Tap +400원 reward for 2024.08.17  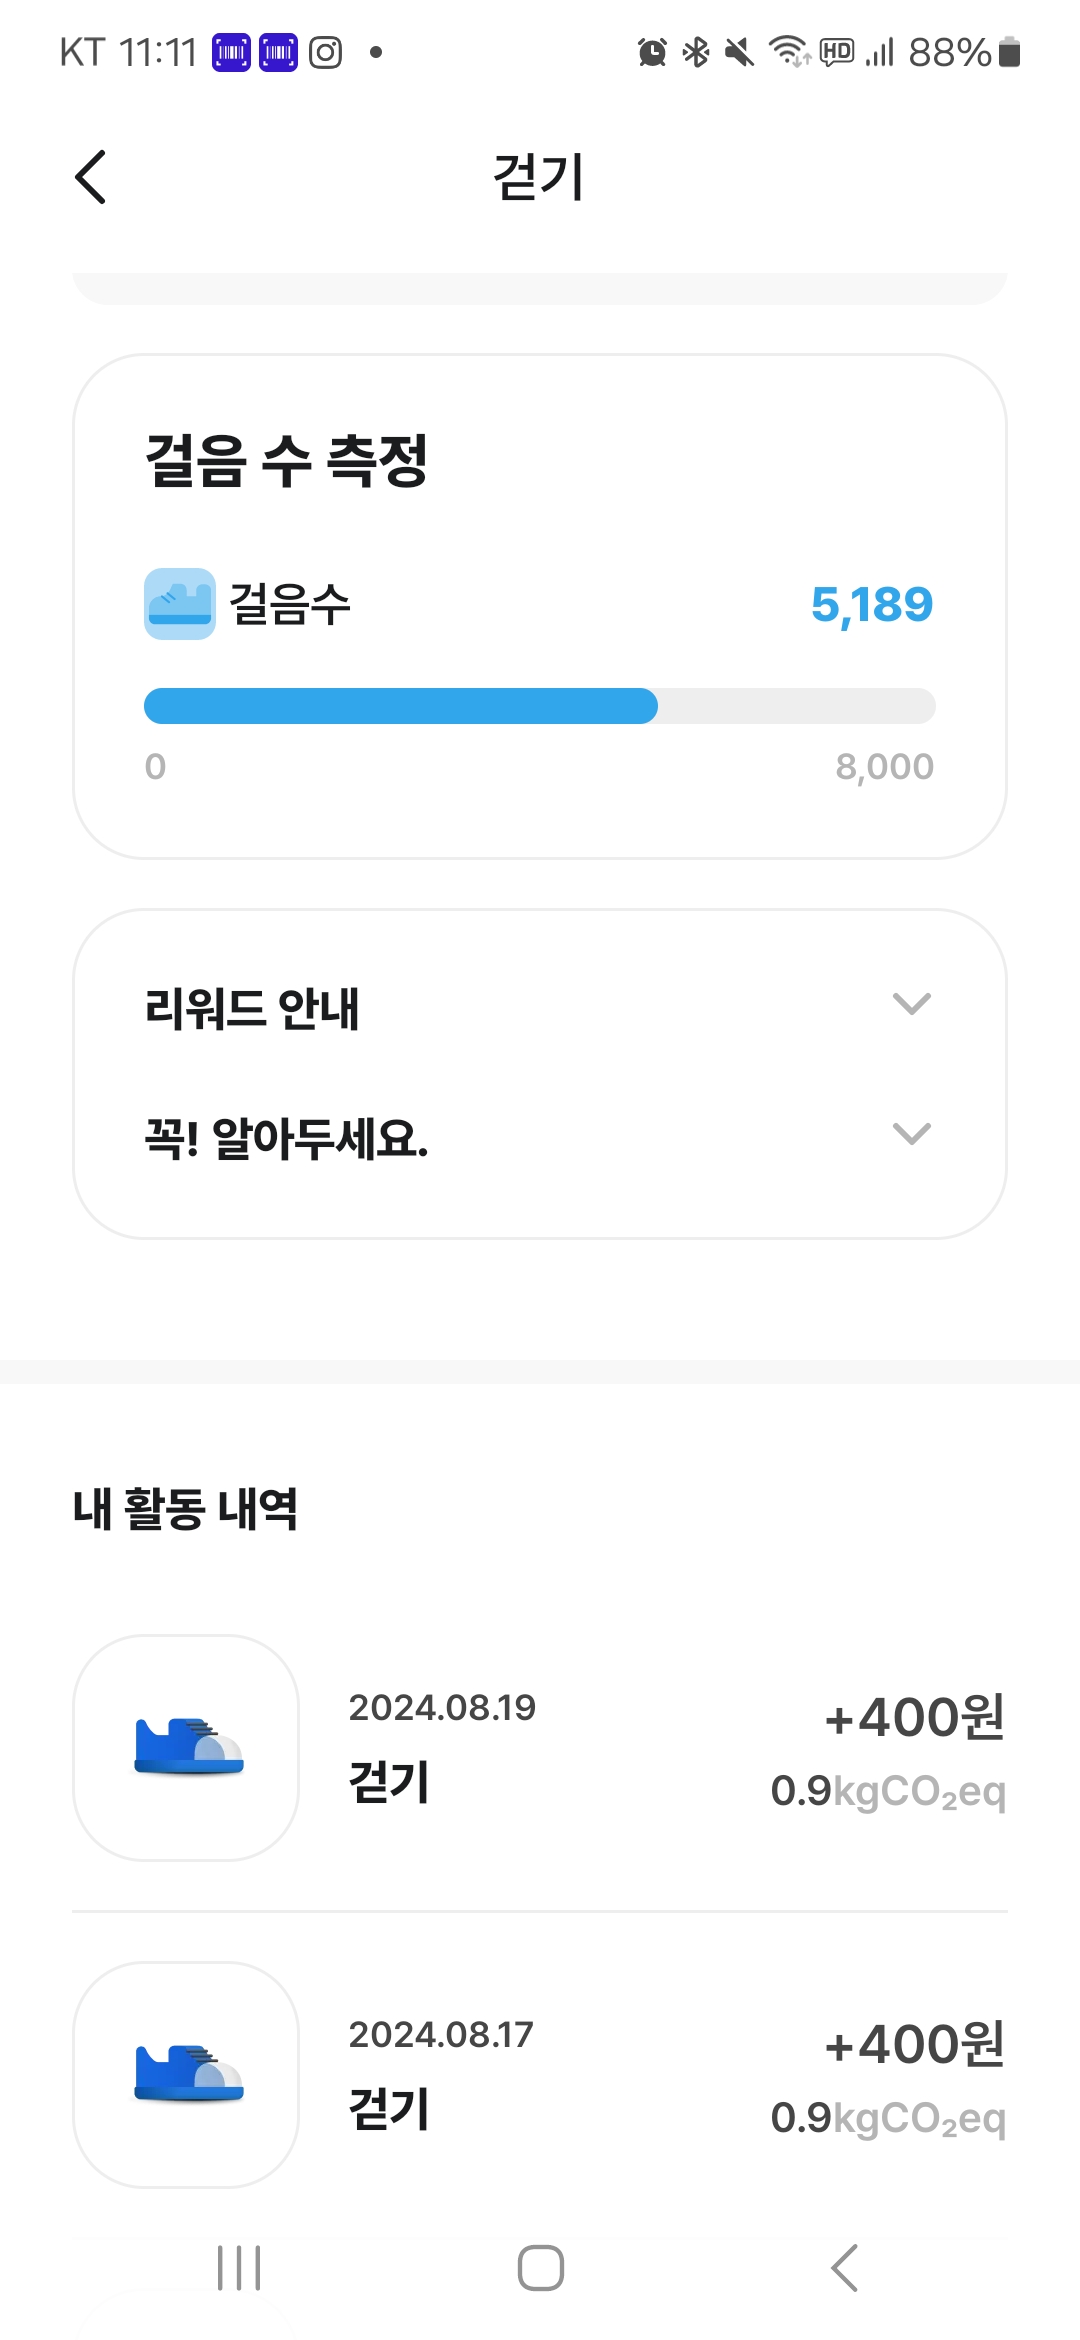(x=914, y=2045)
